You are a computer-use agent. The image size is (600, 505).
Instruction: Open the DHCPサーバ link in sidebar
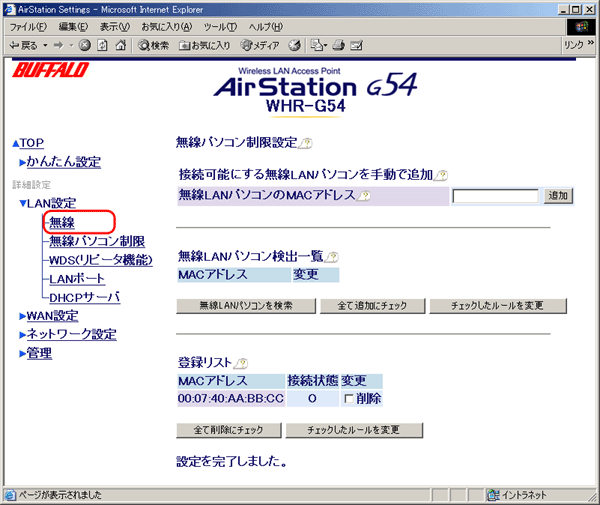[x=84, y=297]
